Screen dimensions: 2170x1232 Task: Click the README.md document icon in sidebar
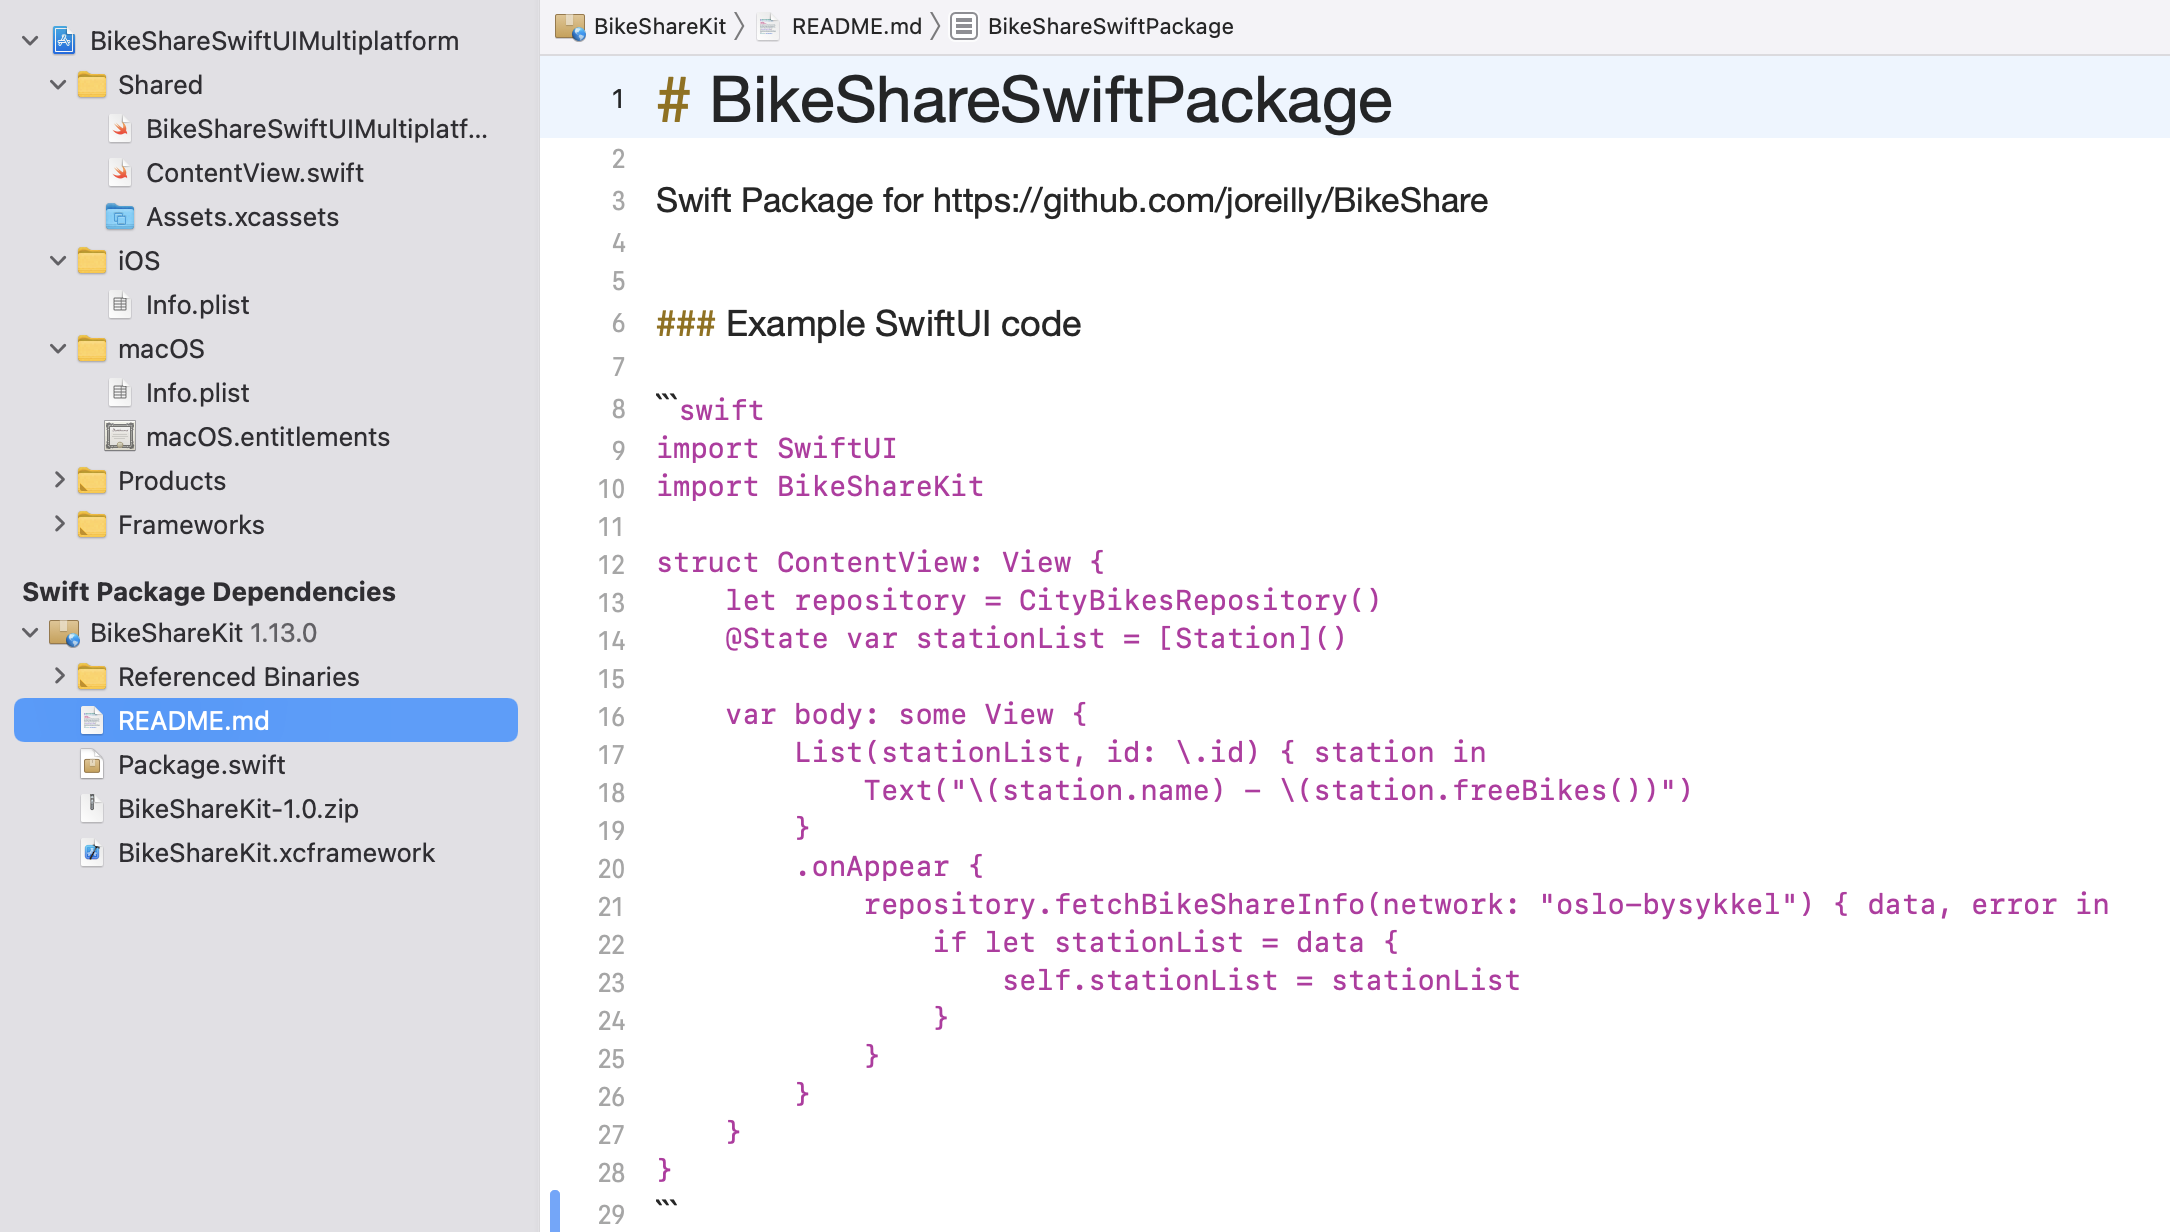coord(92,721)
